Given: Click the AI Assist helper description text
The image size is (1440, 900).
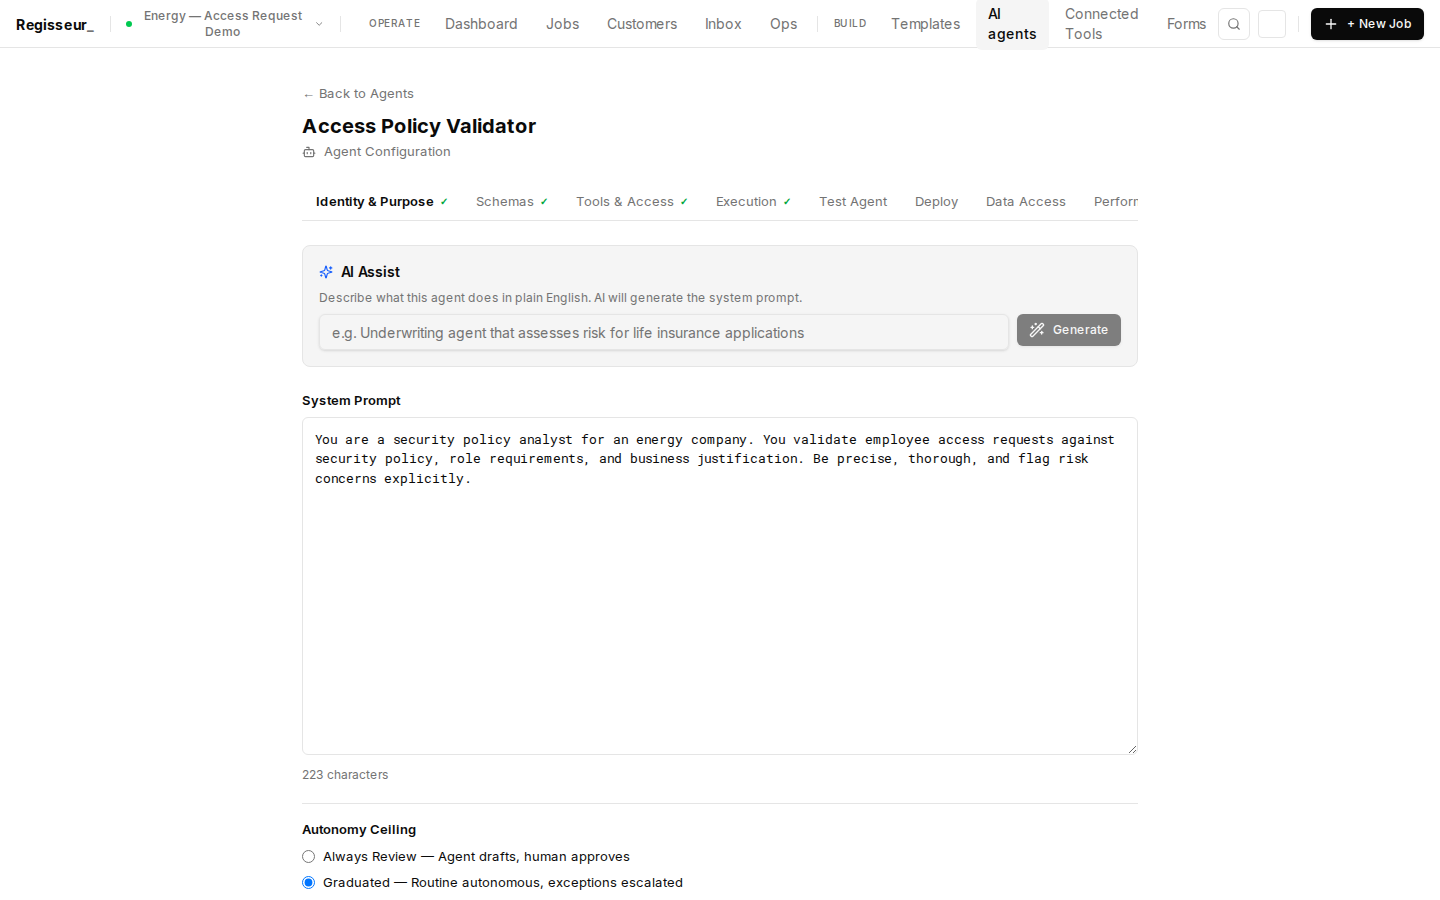Looking at the screenshot, I should [560, 298].
